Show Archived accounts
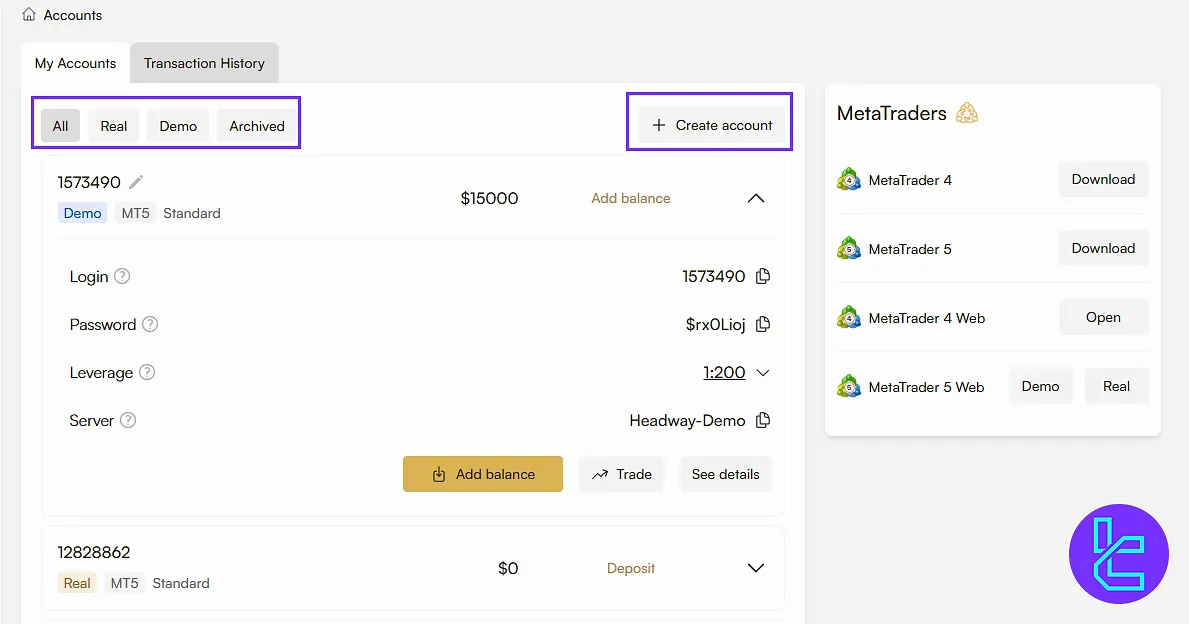 (x=257, y=126)
